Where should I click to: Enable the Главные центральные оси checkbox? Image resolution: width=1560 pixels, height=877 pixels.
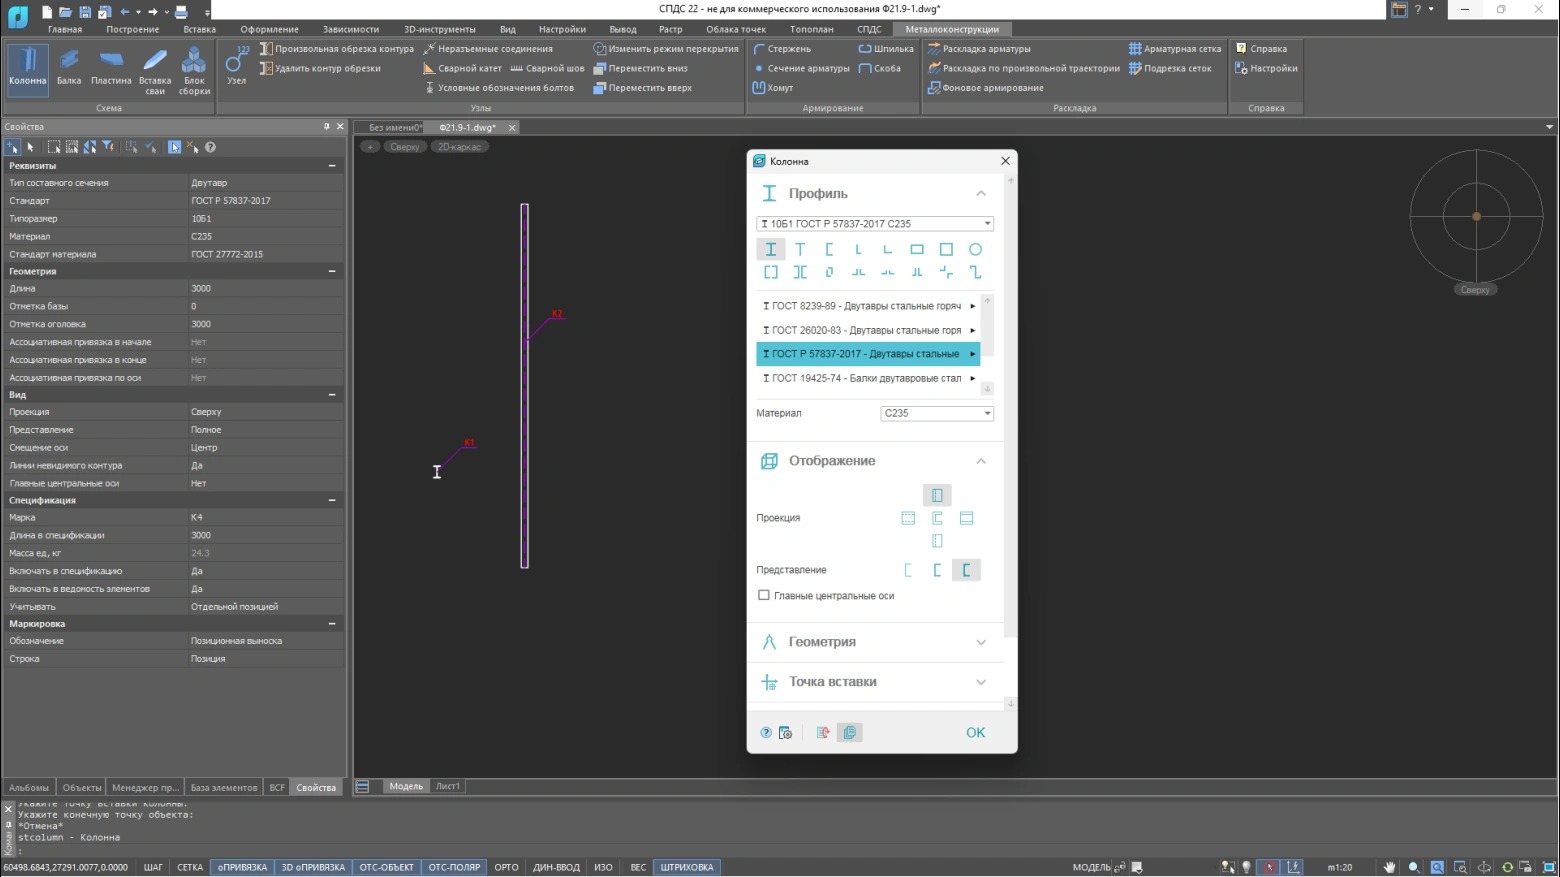point(764,595)
